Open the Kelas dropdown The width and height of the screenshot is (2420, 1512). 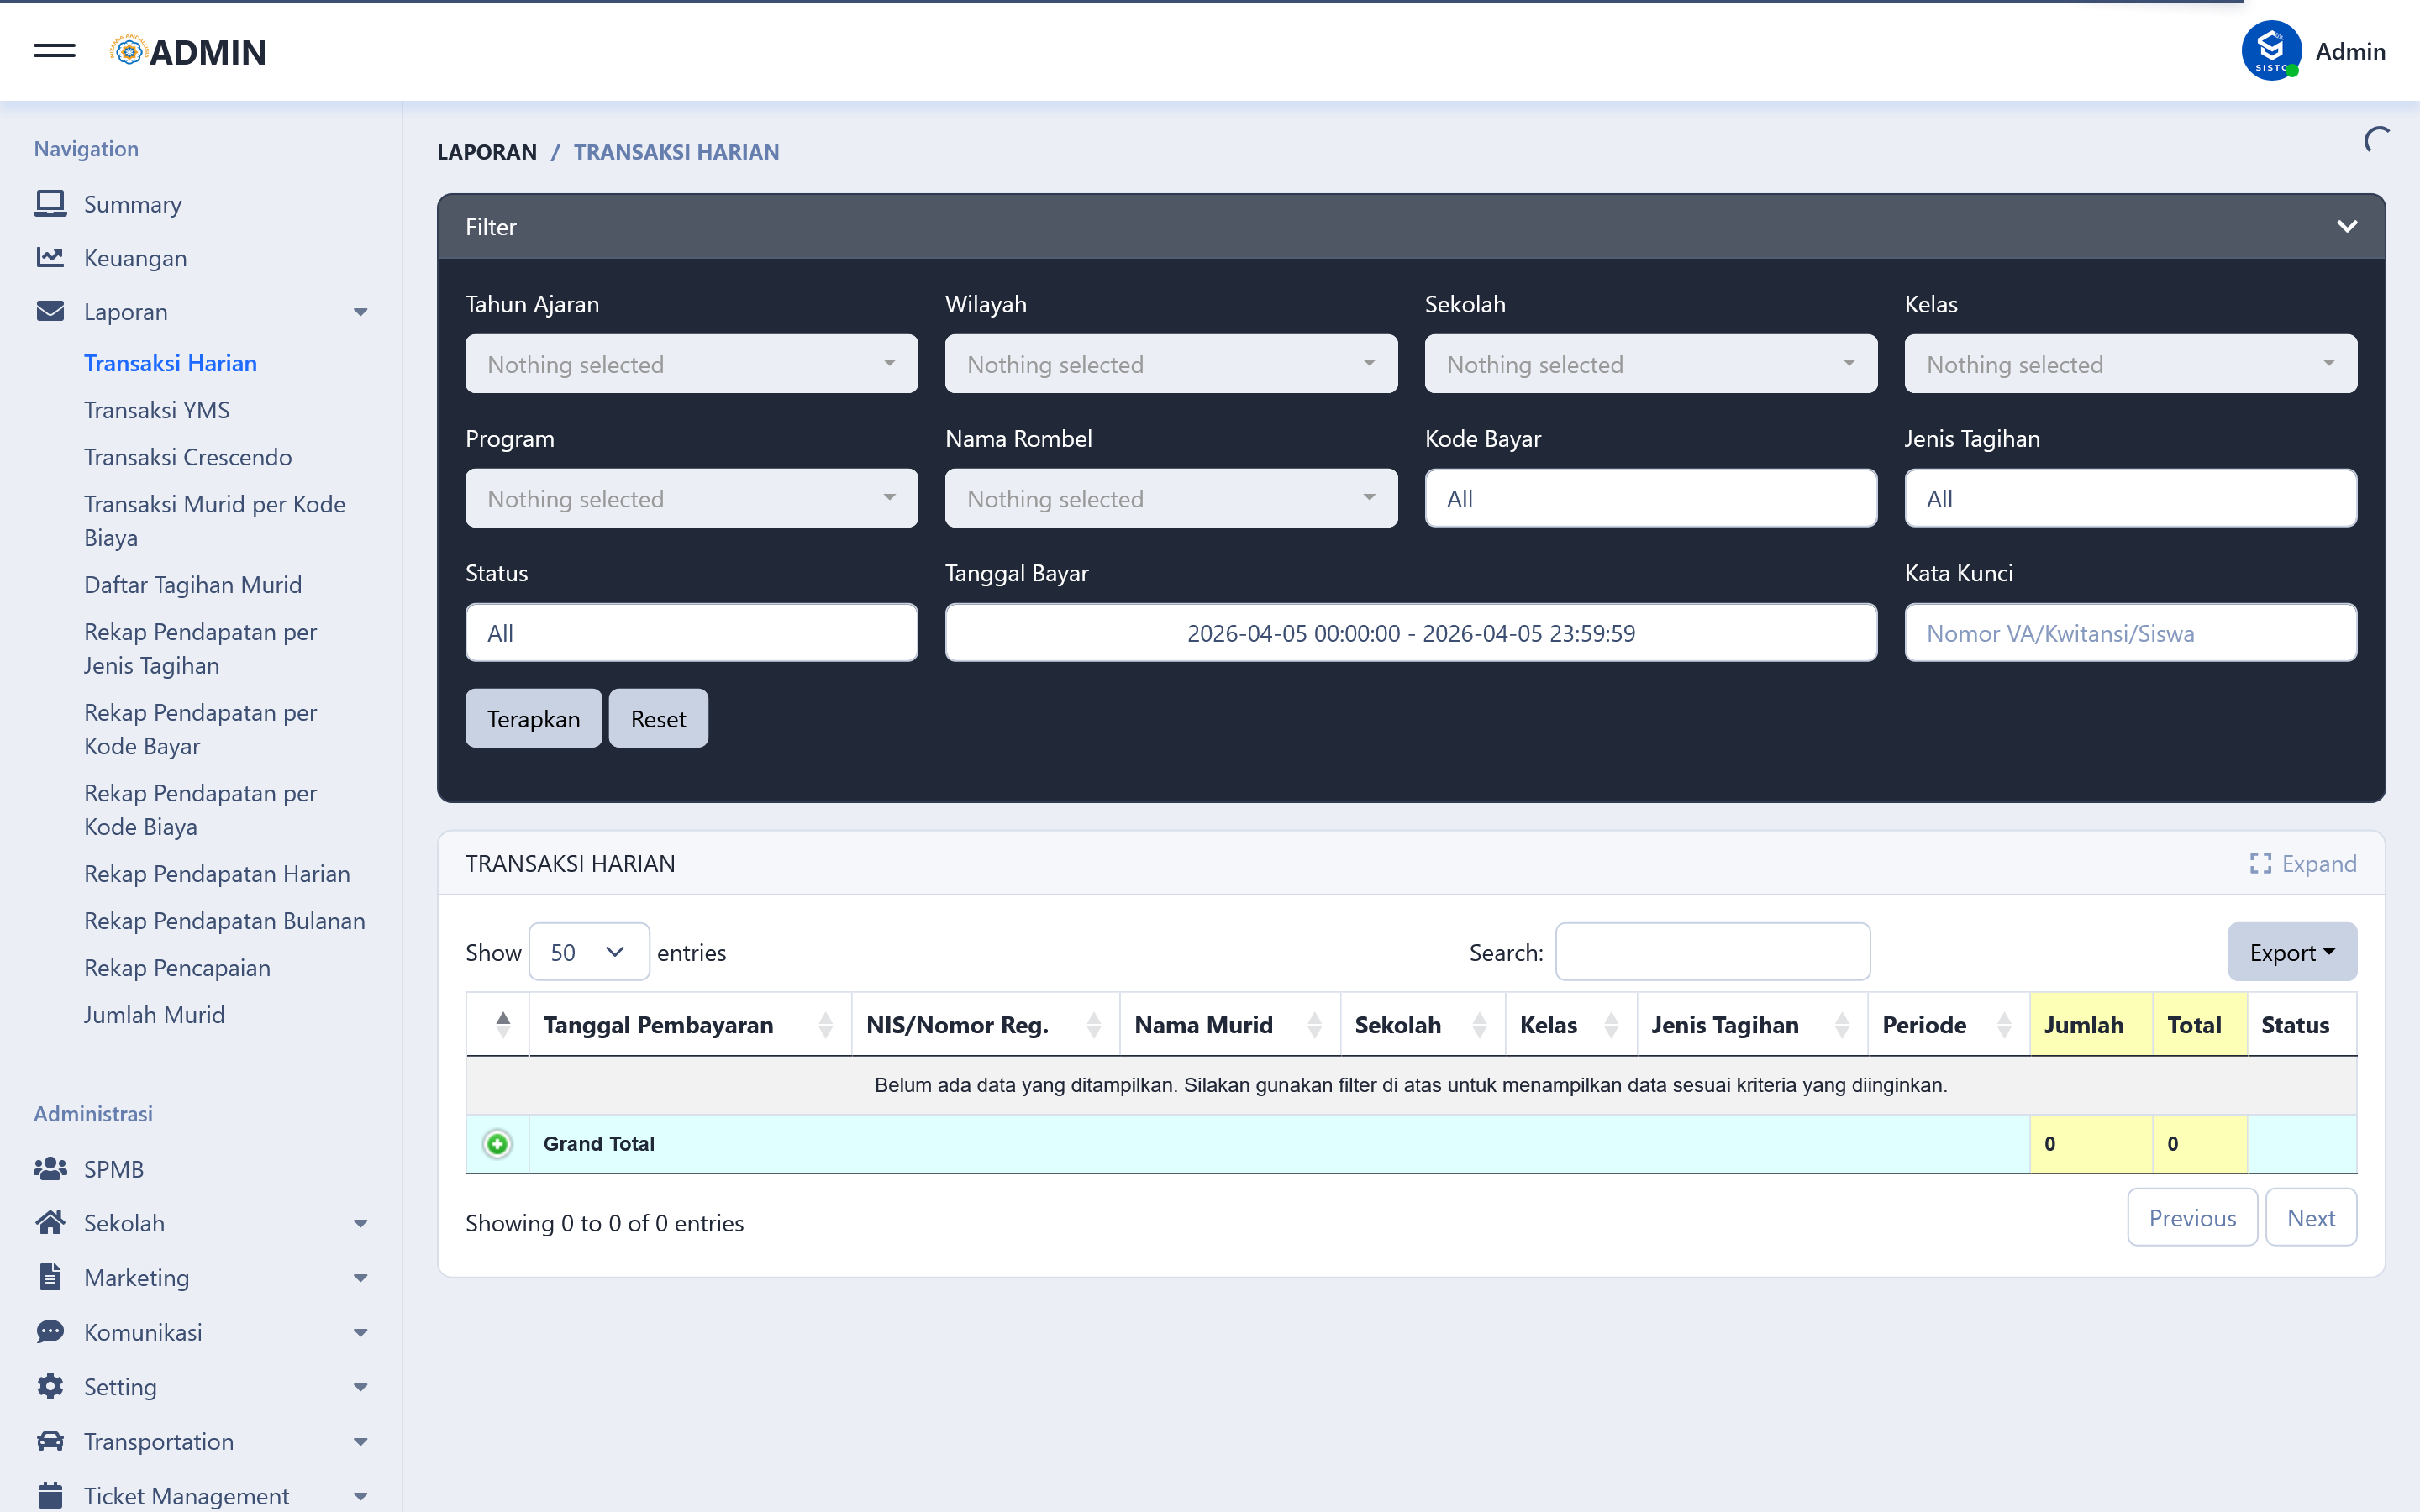(x=2130, y=364)
